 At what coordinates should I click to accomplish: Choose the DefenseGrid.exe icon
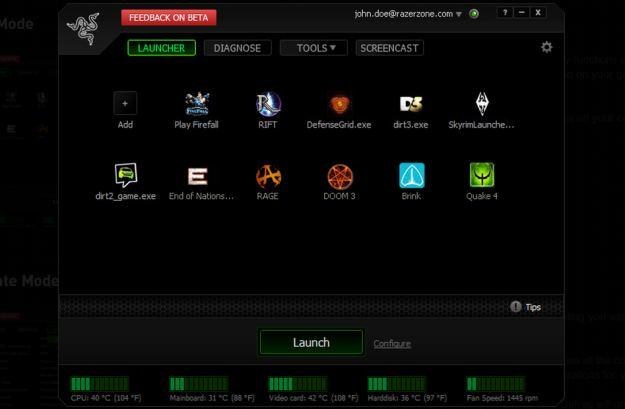(x=339, y=104)
